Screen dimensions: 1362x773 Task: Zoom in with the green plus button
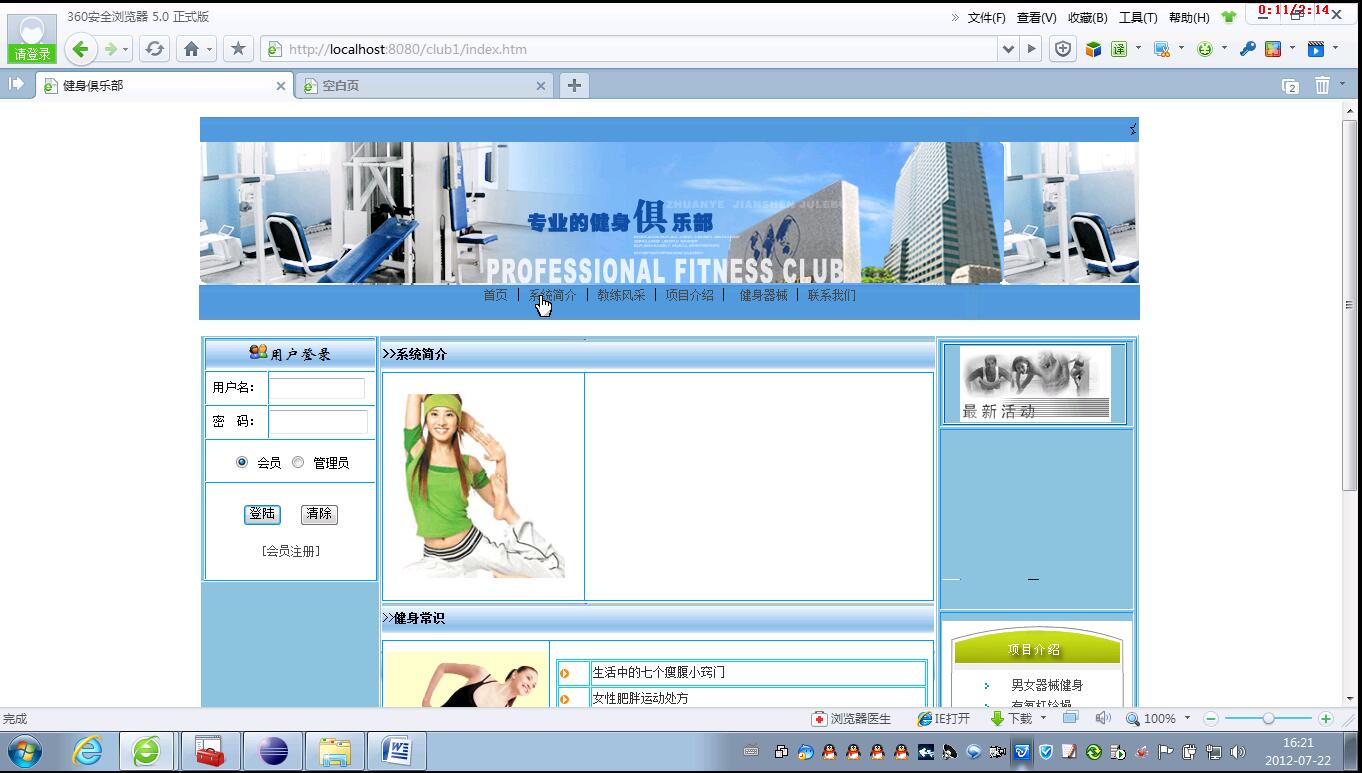[x=1325, y=718]
